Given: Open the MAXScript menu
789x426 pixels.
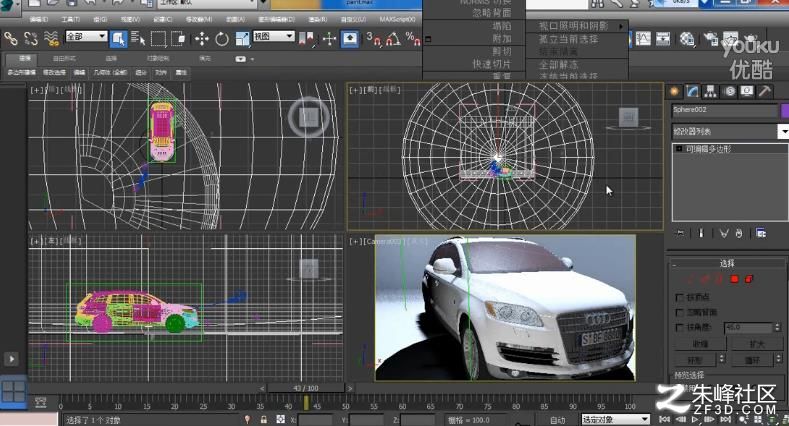Looking at the screenshot, I should point(398,20).
